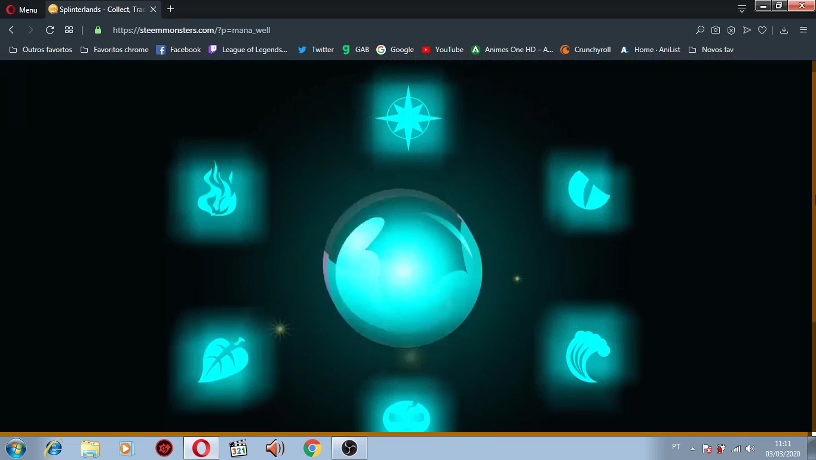
Task: Switch to OBS Studio in the taskbar
Action: point(349,448)
